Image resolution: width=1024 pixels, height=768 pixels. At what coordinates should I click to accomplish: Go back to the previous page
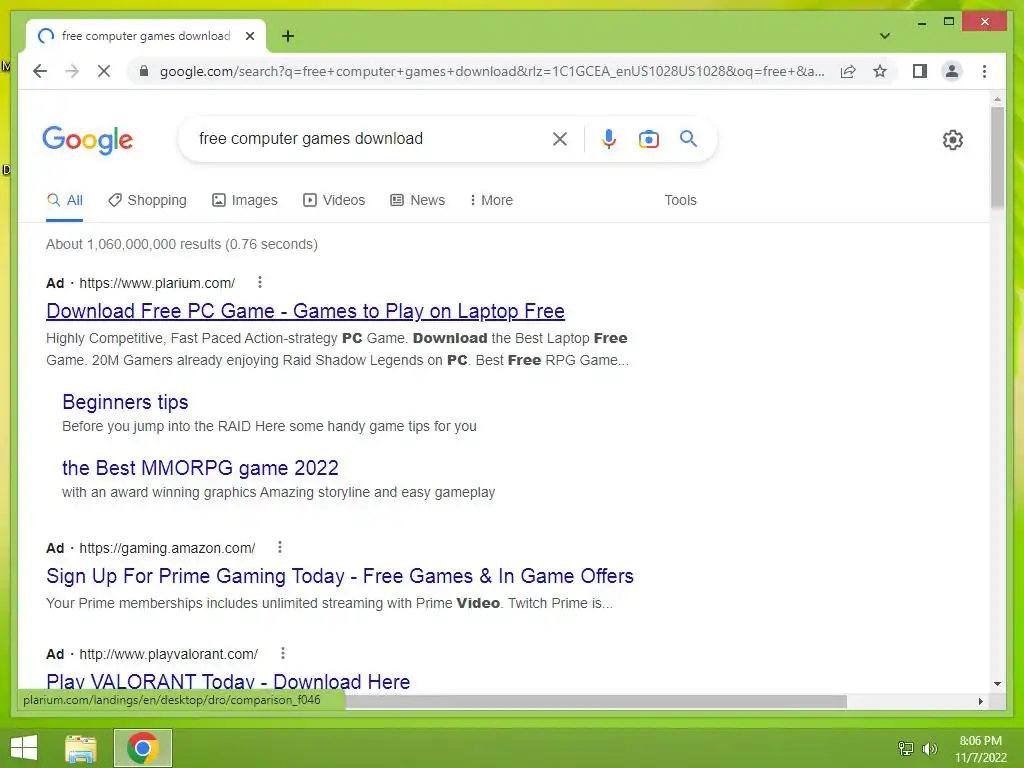(x=40, y=71)
